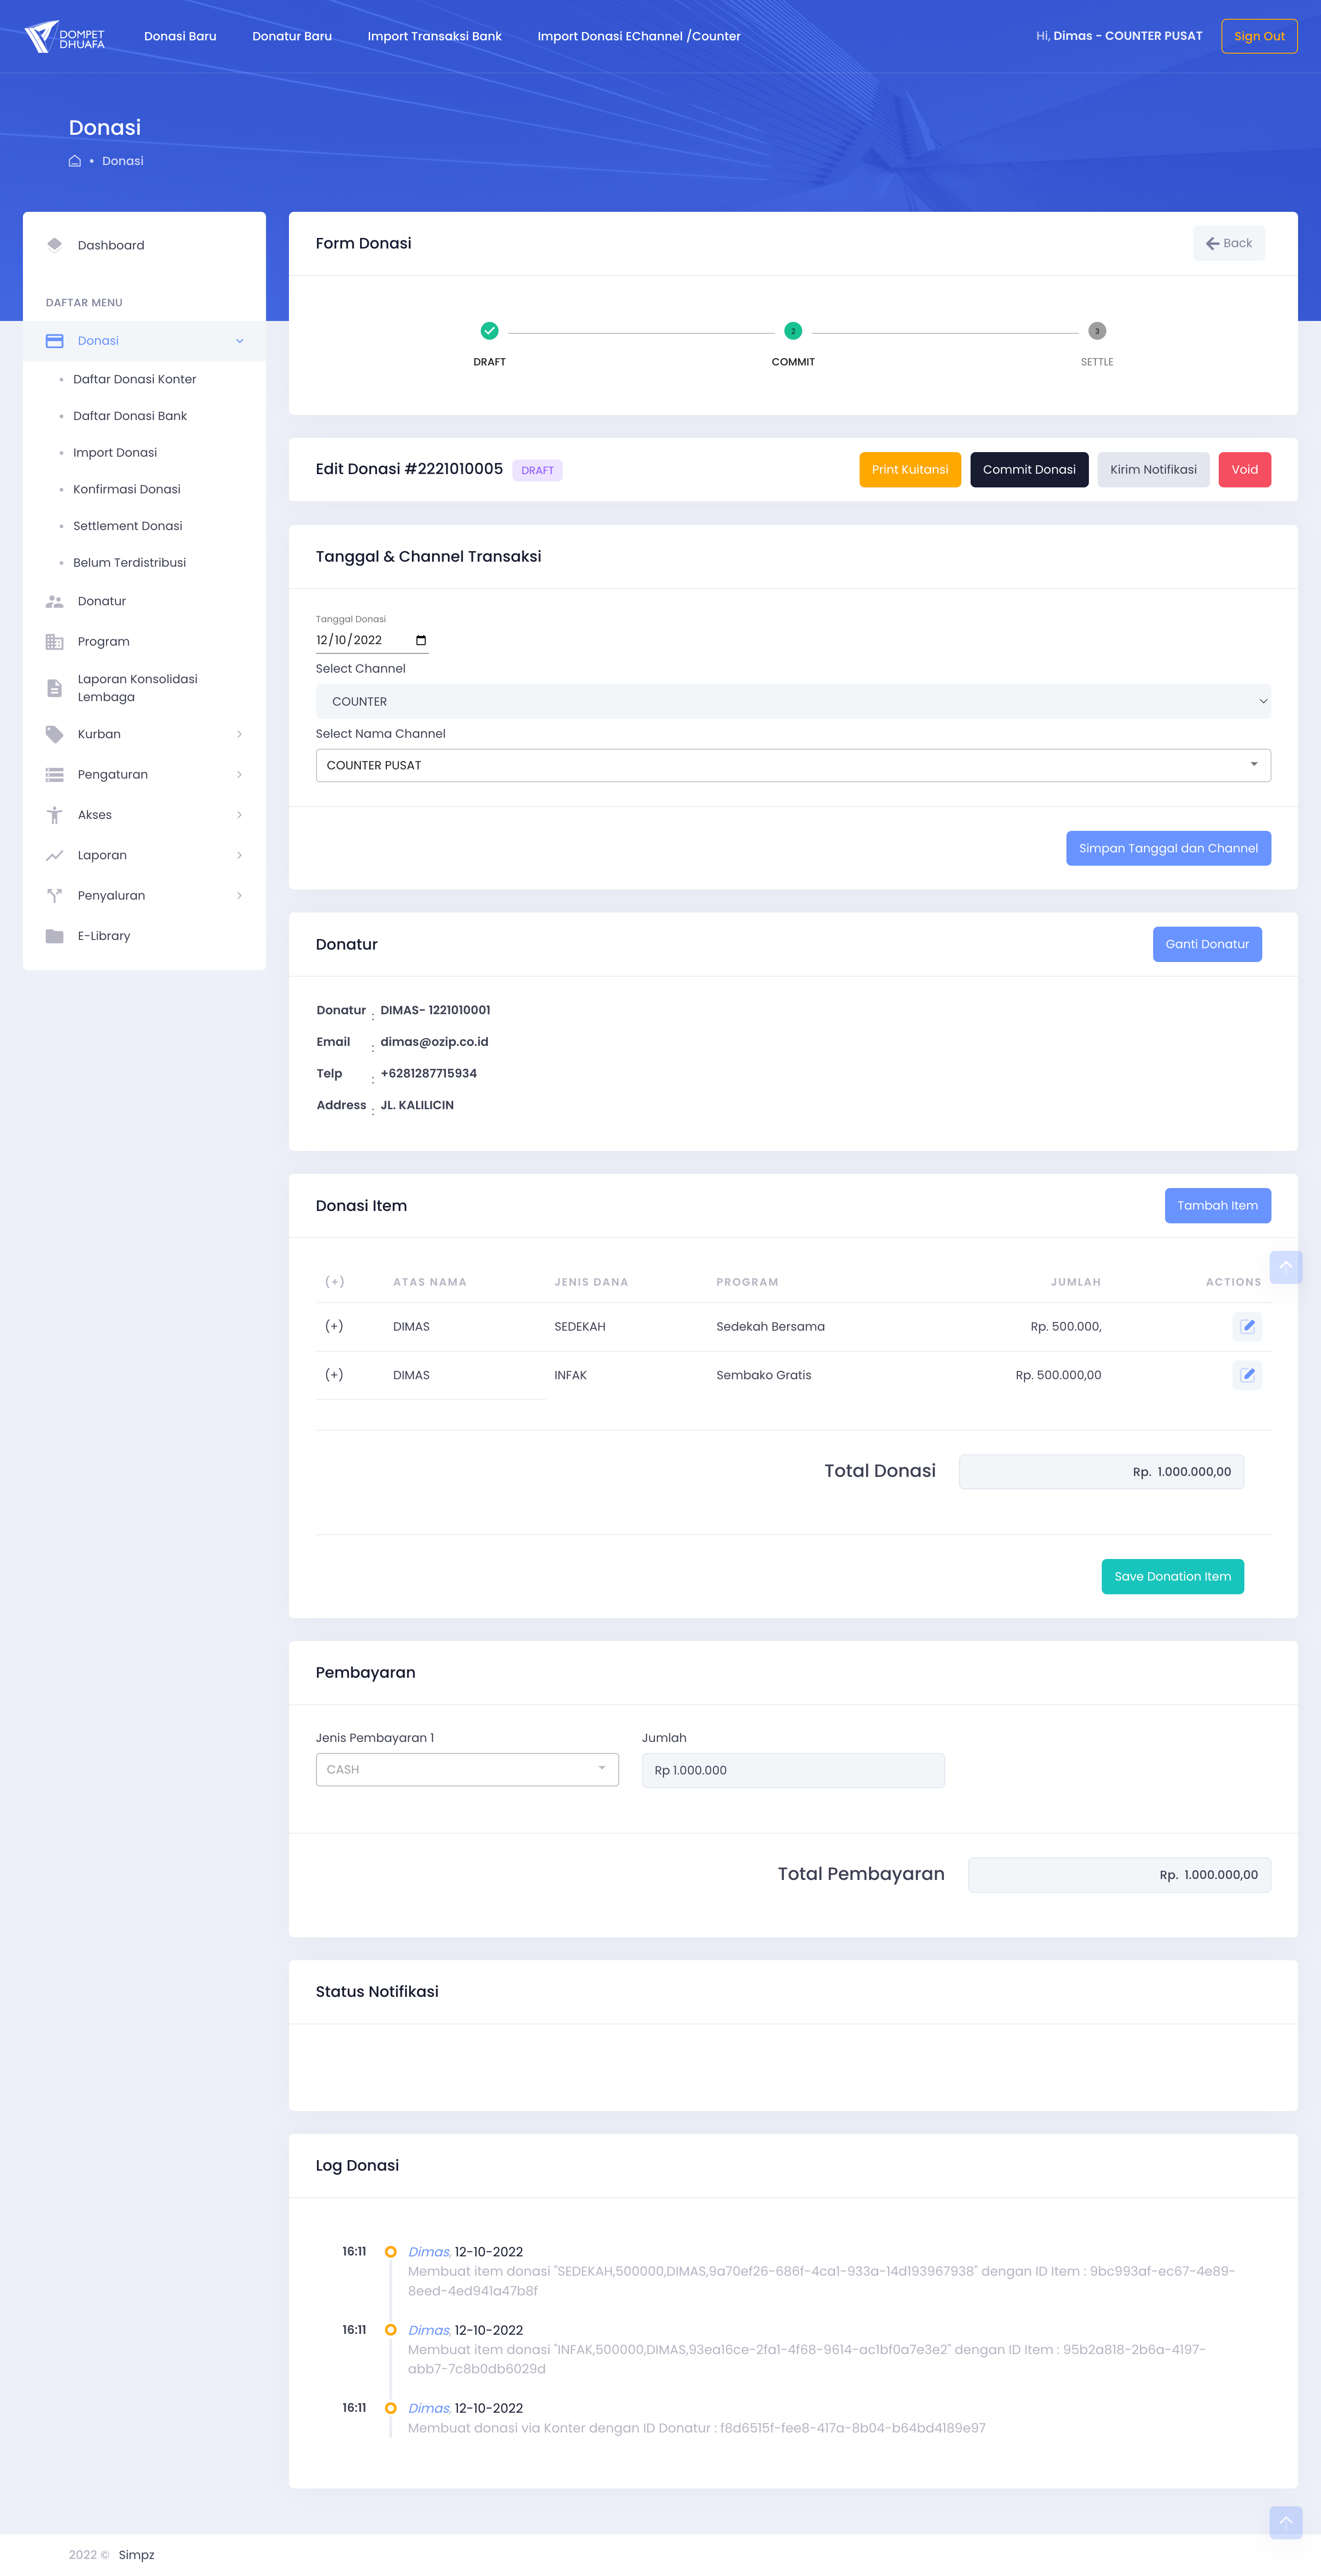Click the edit icon for INFAK row
The image size is (1321, 2576).
[1247, 1375]
